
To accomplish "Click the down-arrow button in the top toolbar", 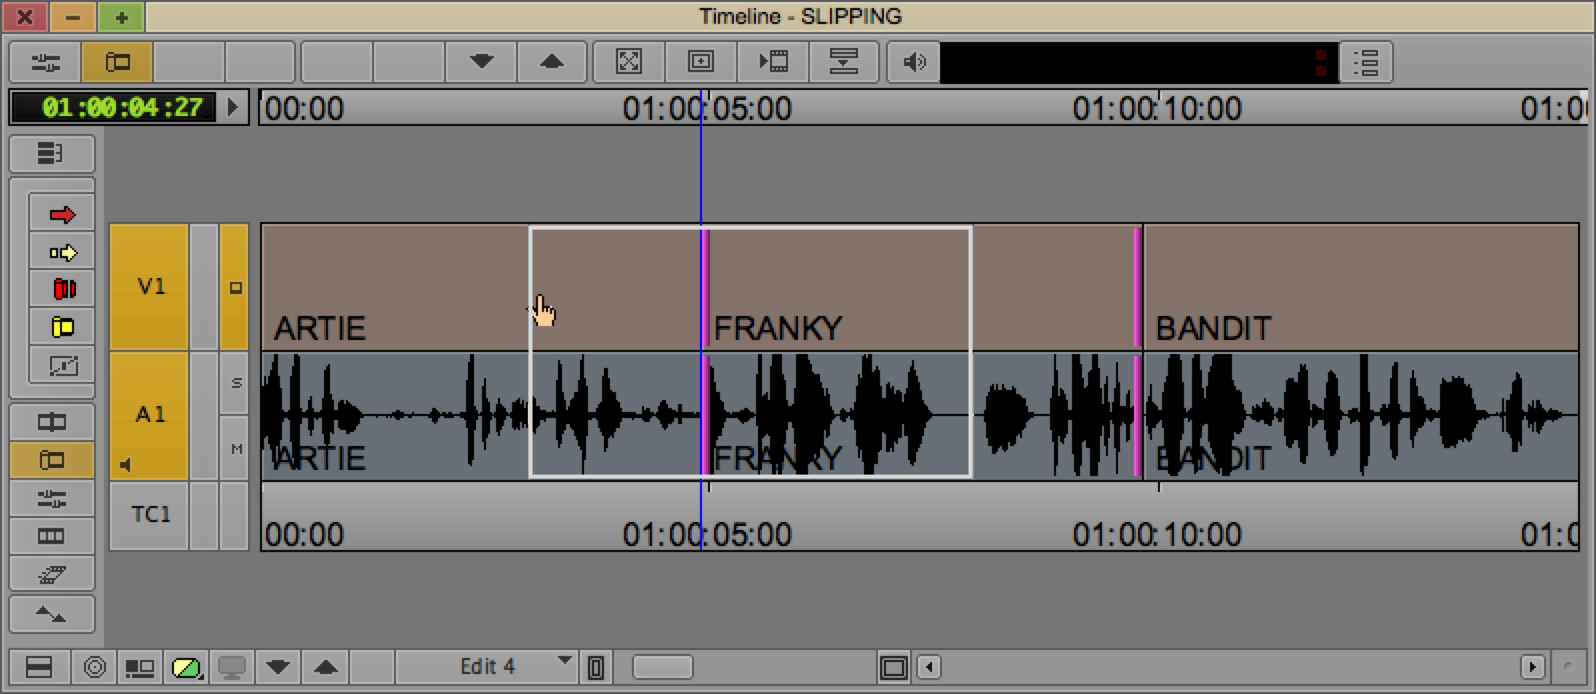I will 481,62.
